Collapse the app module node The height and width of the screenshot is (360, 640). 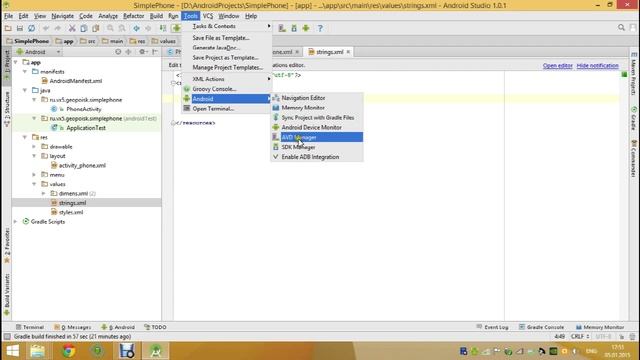[x=16, y=62]
